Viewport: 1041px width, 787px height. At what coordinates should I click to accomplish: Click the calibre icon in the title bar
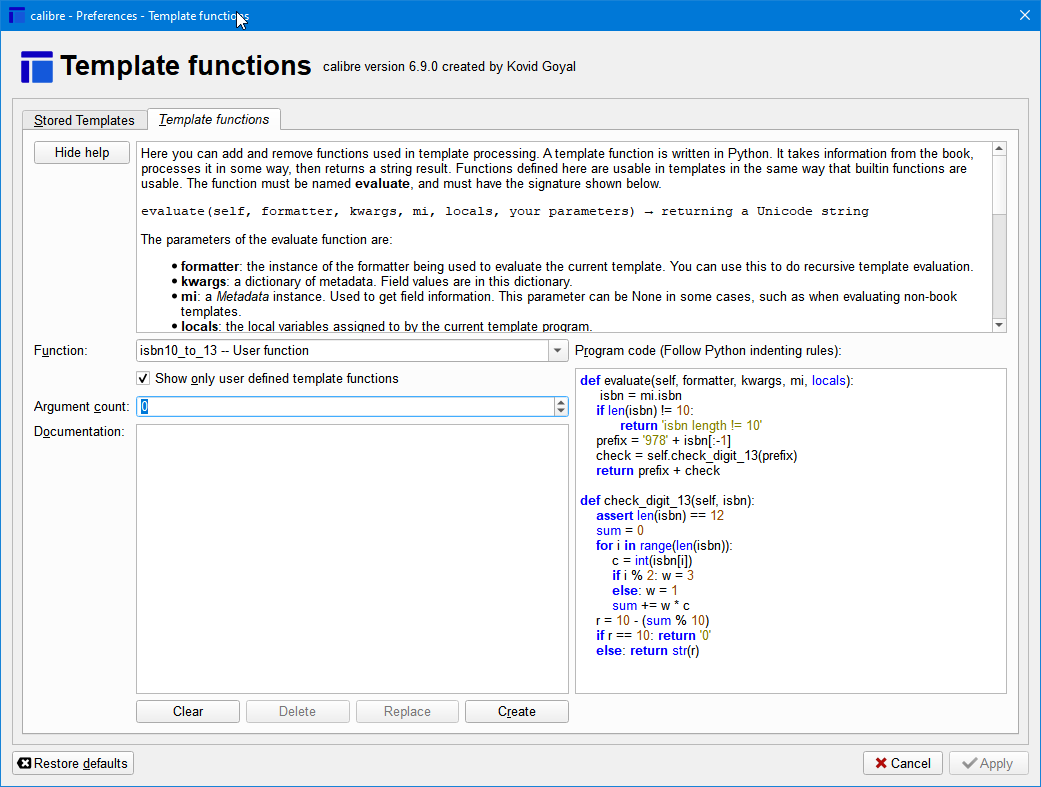coord(16,16)
